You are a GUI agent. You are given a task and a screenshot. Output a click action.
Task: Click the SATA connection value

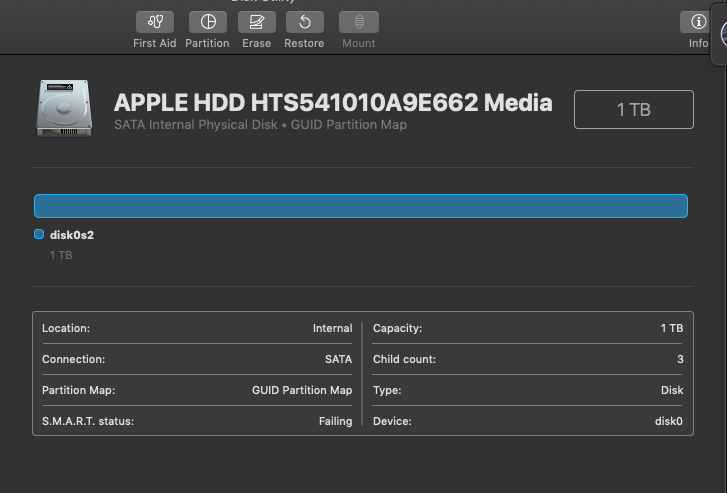[338, 359]
